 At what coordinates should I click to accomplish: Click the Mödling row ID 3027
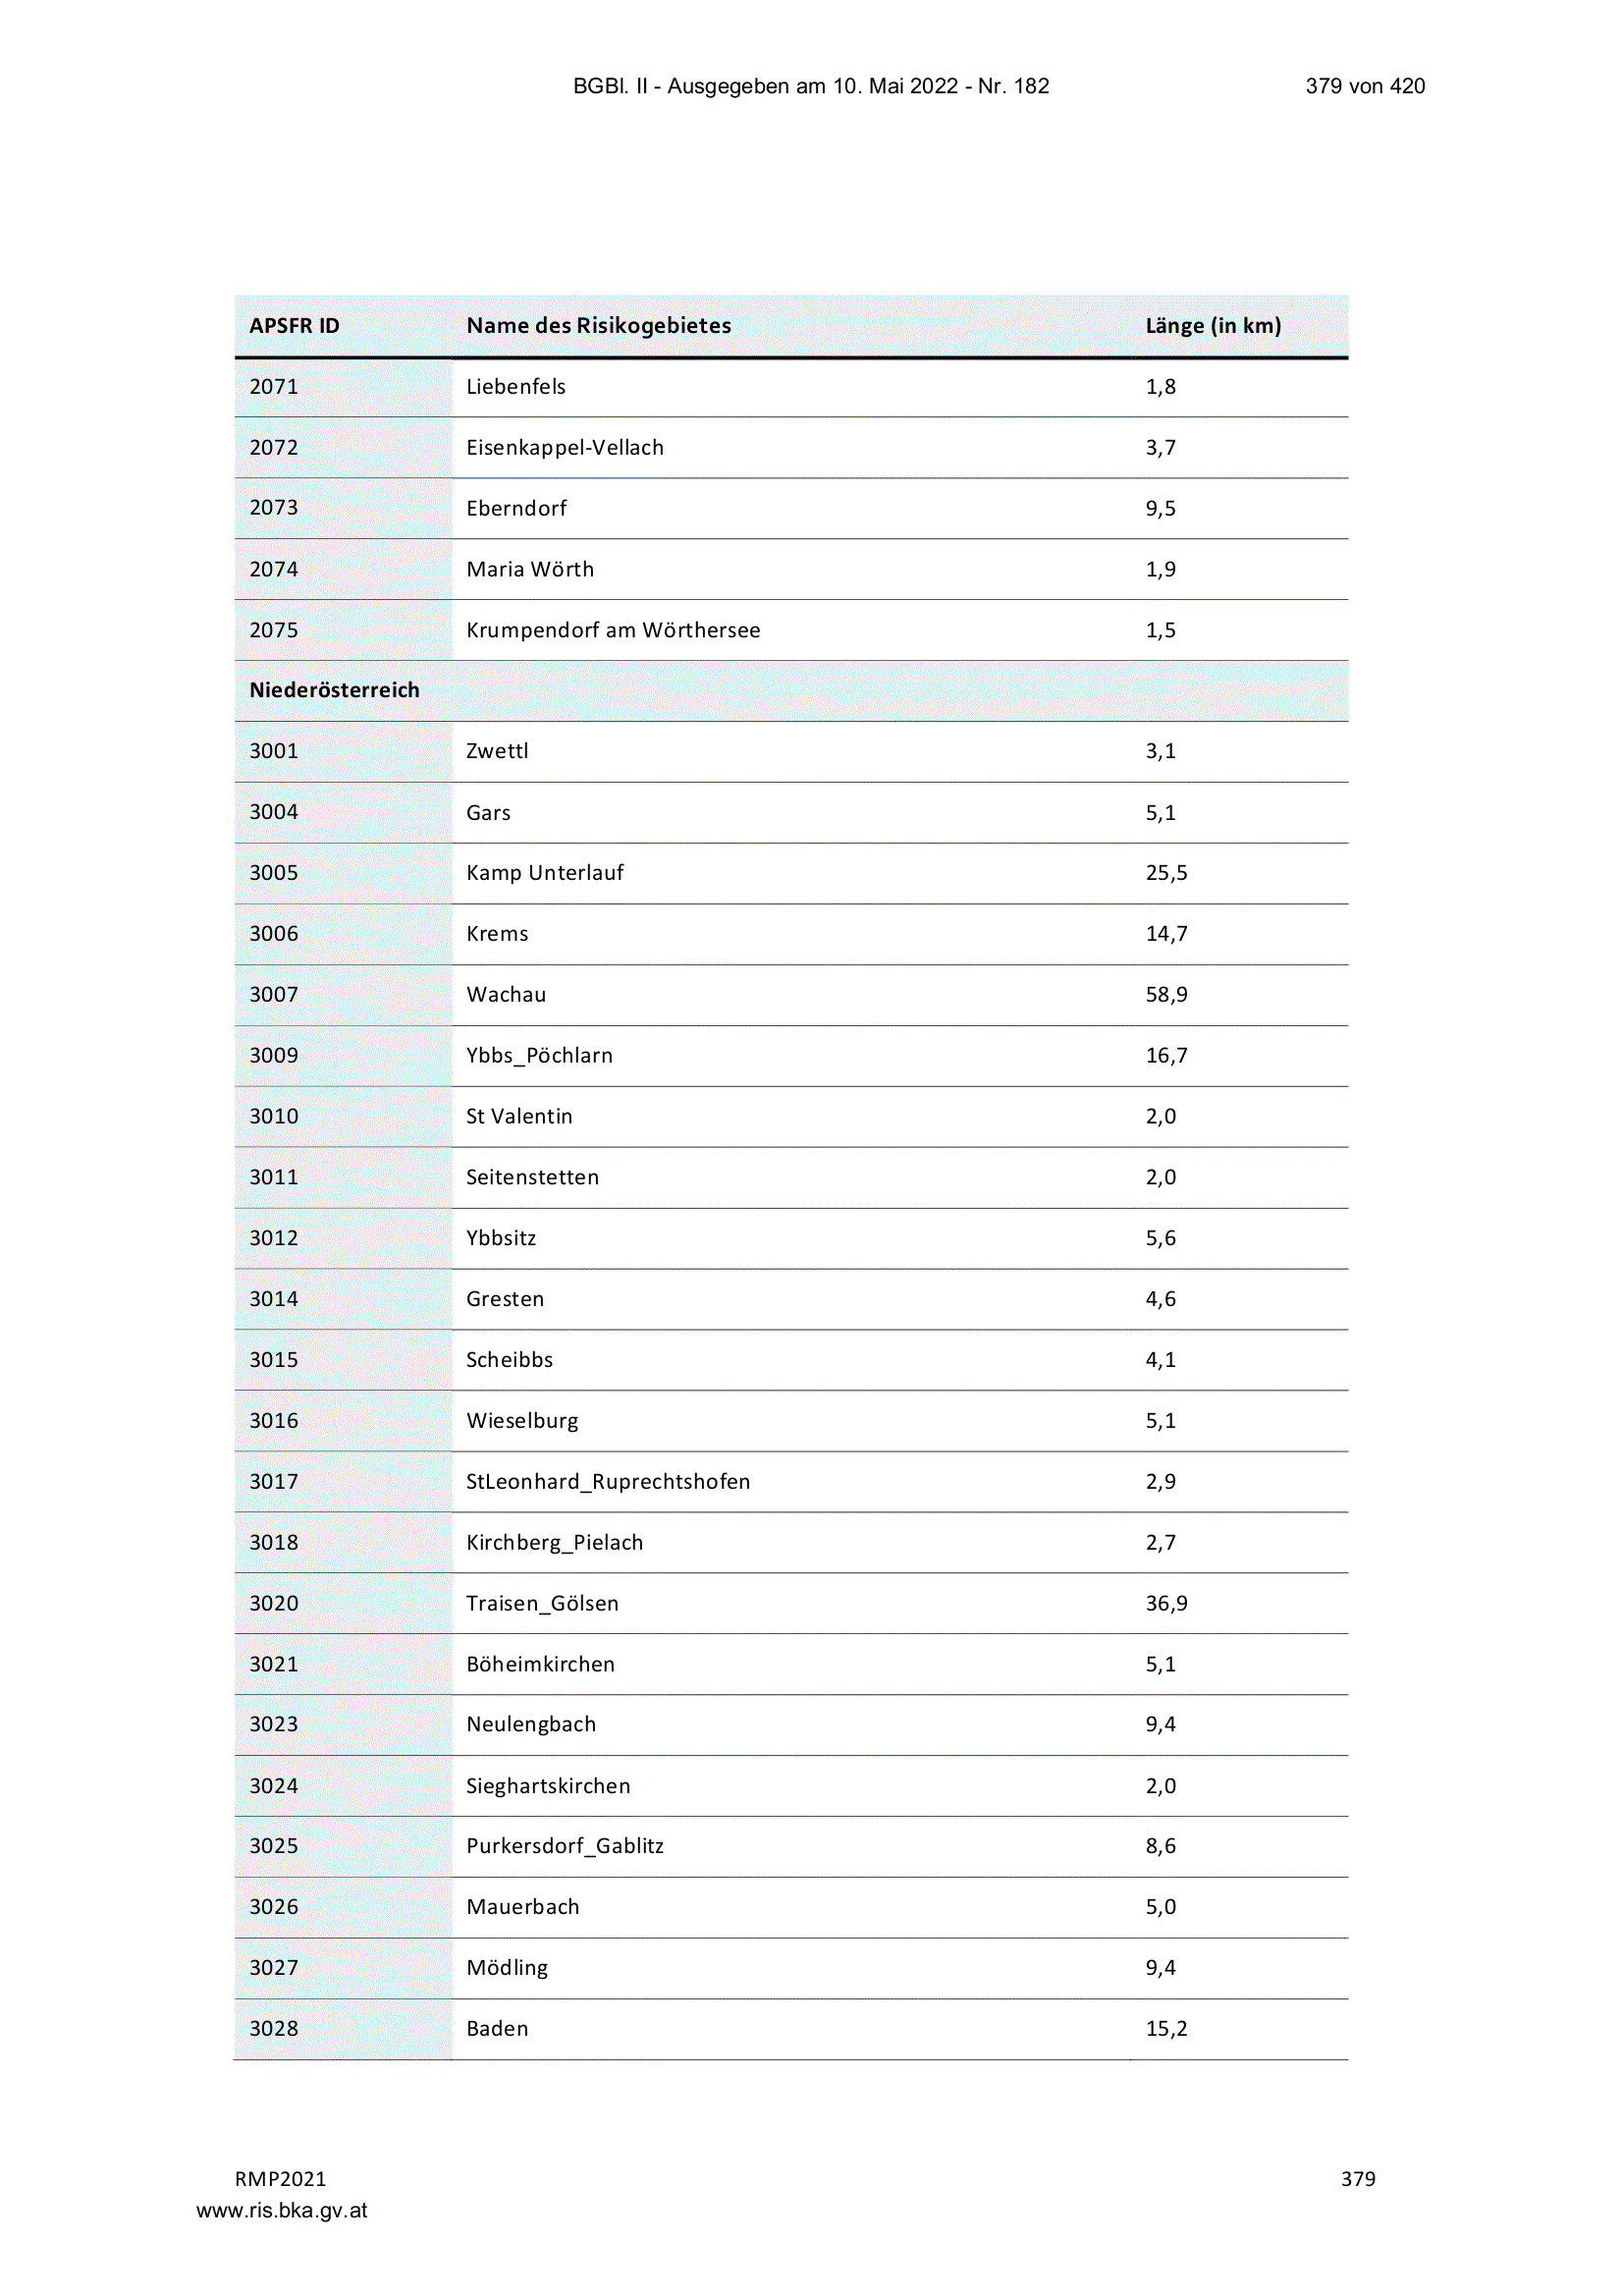273,1967
